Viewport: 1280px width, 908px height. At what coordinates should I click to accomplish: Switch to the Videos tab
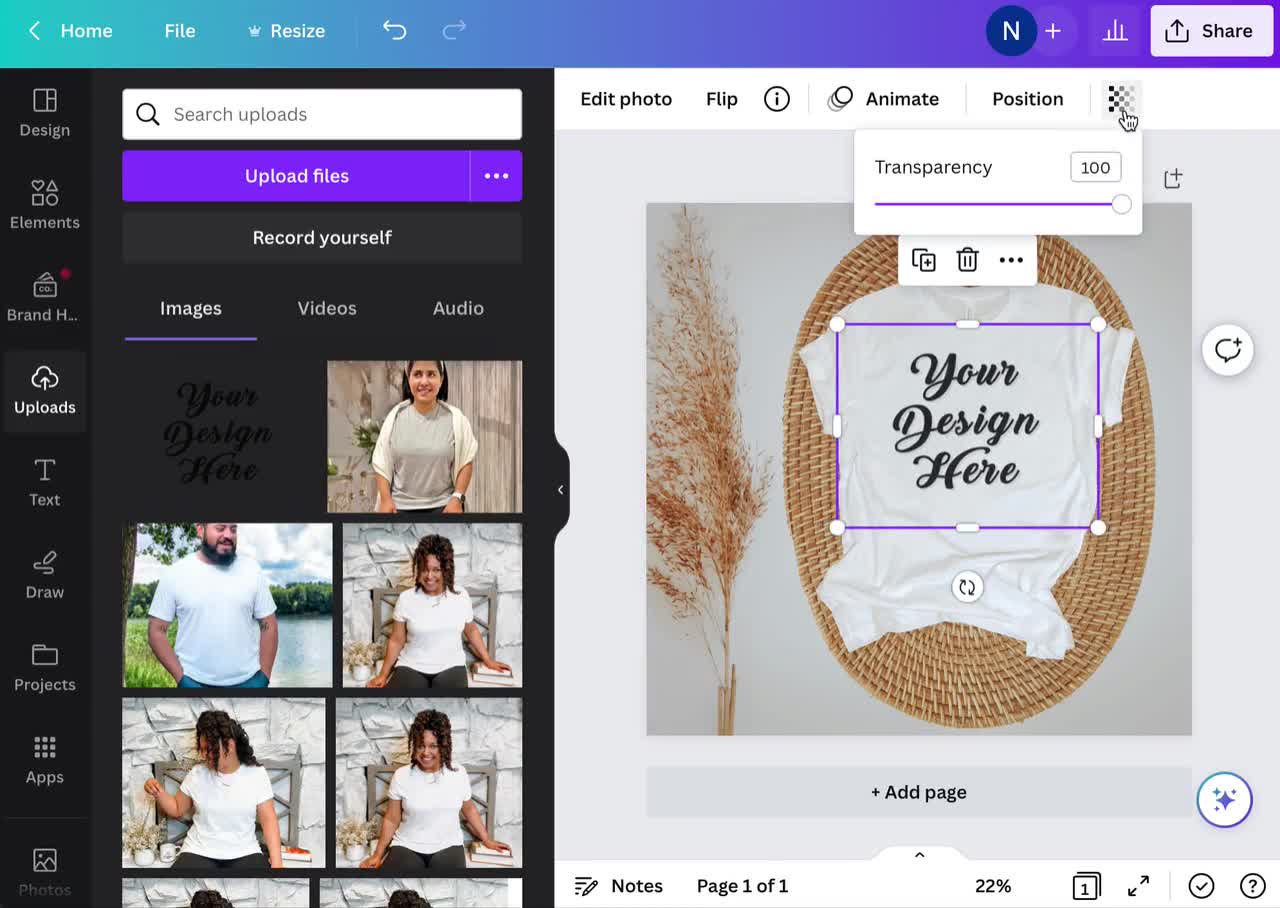click(327, 309)
